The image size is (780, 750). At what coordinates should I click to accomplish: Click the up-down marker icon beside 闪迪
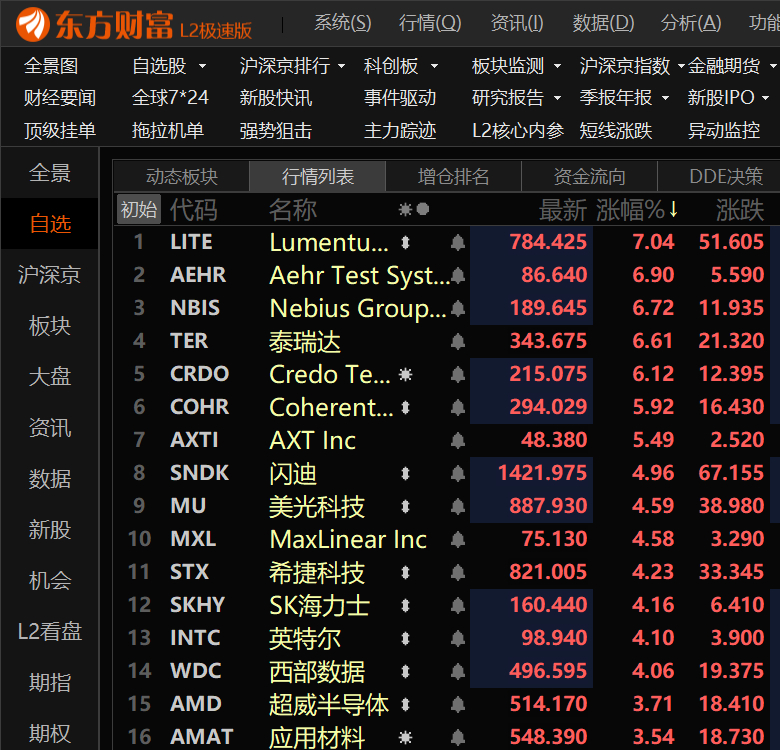405,473
